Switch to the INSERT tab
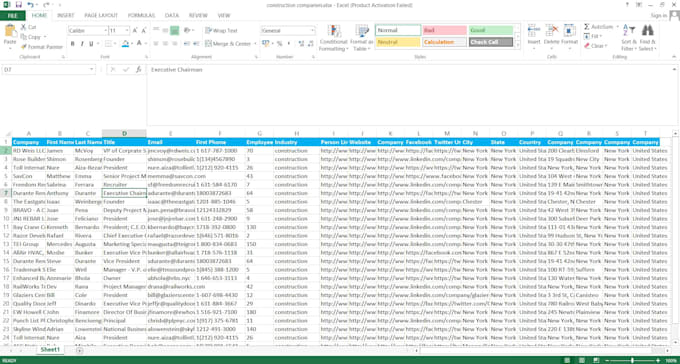Viewport: 680px width, 364px height. [x=65, y=15]
